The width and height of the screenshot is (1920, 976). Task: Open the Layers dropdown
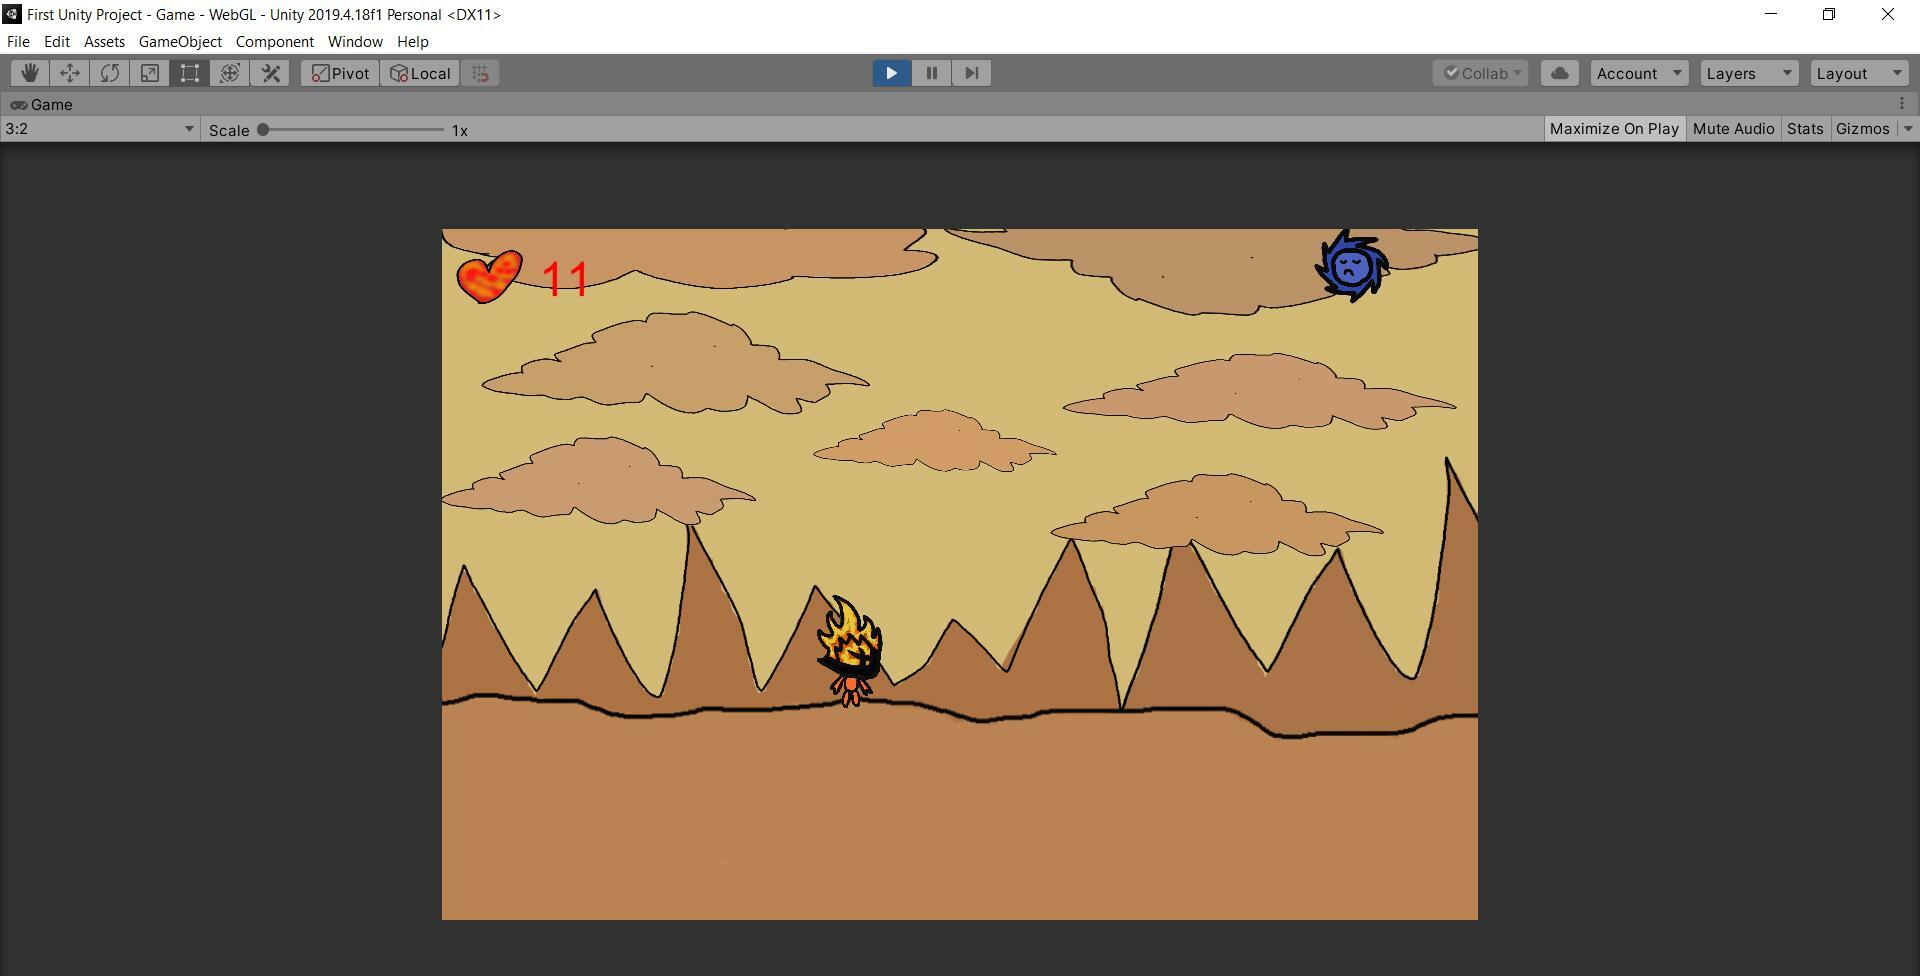[1748, 73]
